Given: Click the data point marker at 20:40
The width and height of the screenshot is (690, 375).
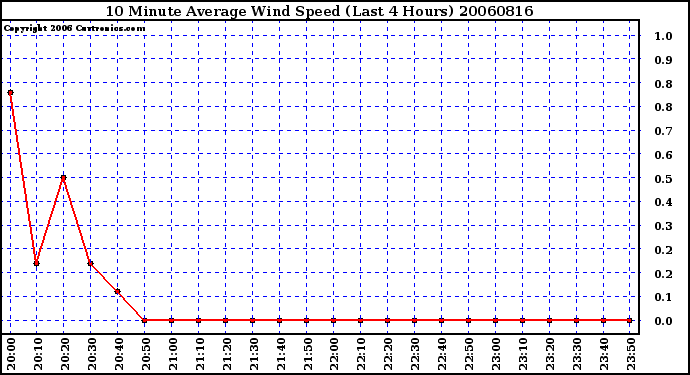Looking at the screenshot, I should coord(117,291).
